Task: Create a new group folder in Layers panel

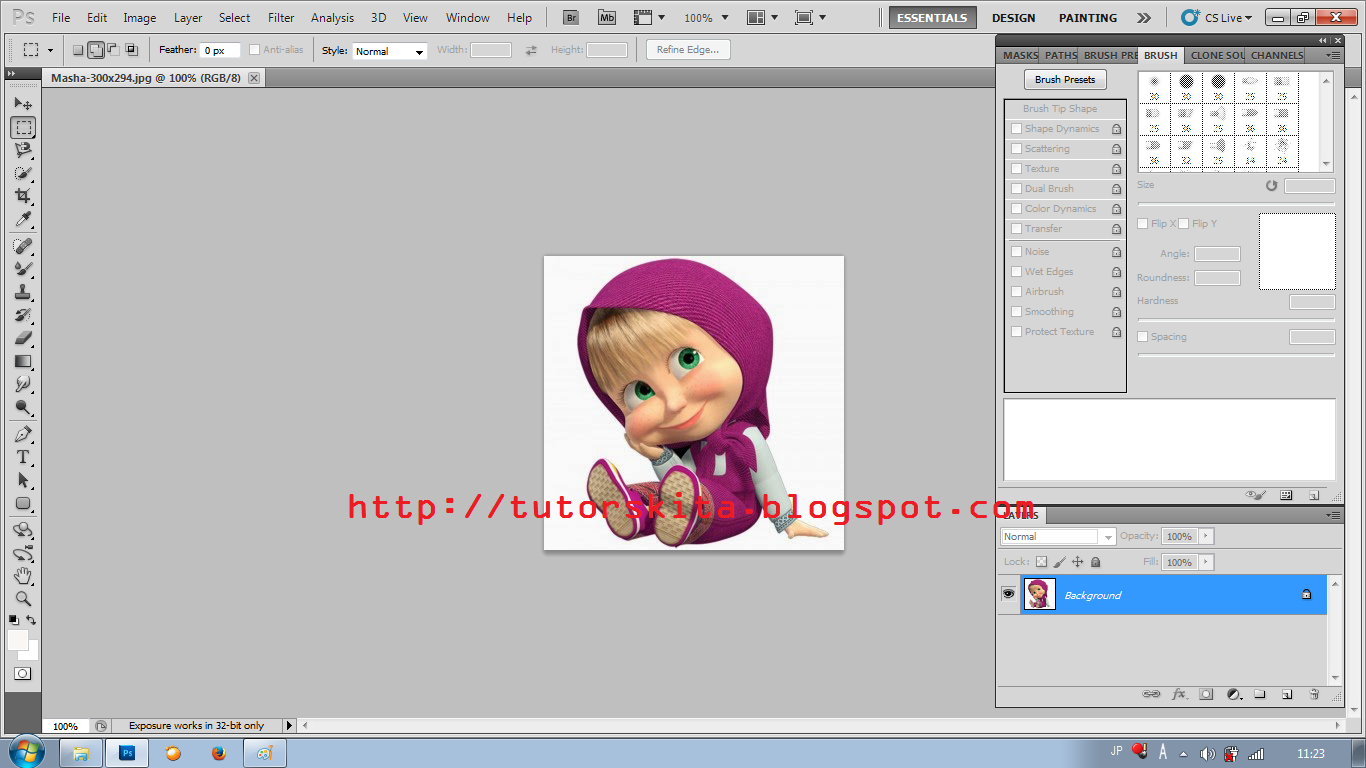Action: point(1260,694)
